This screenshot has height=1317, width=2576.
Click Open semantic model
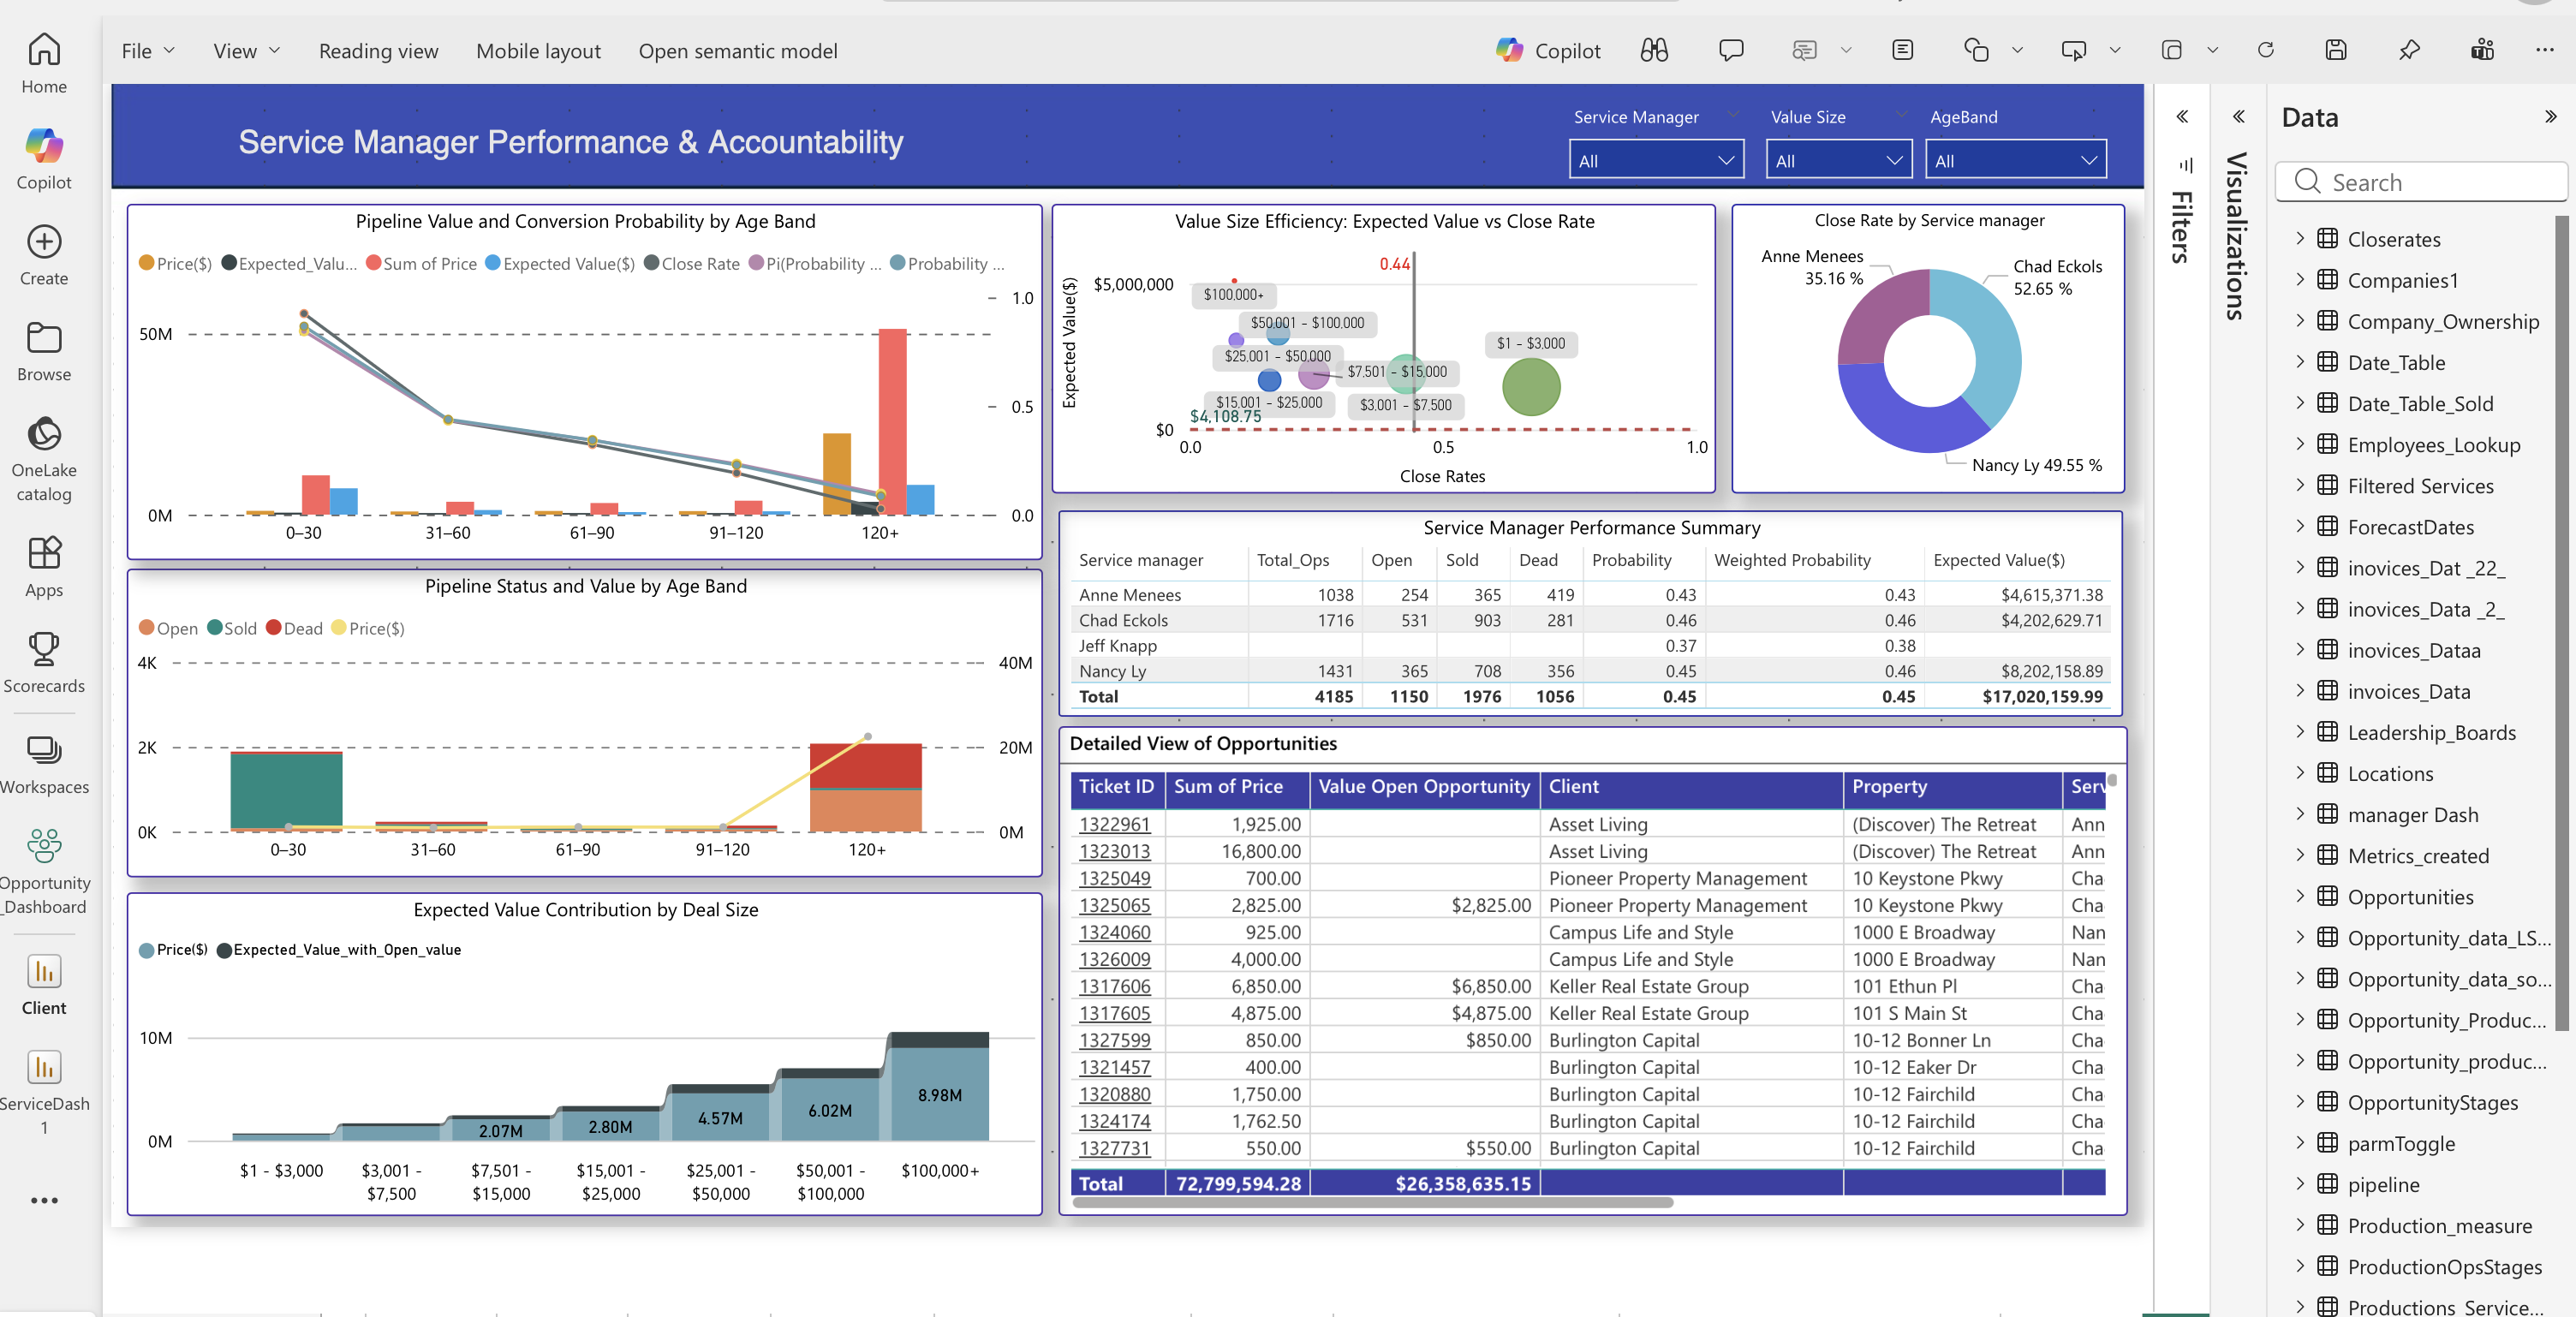[x=737, y=50]
